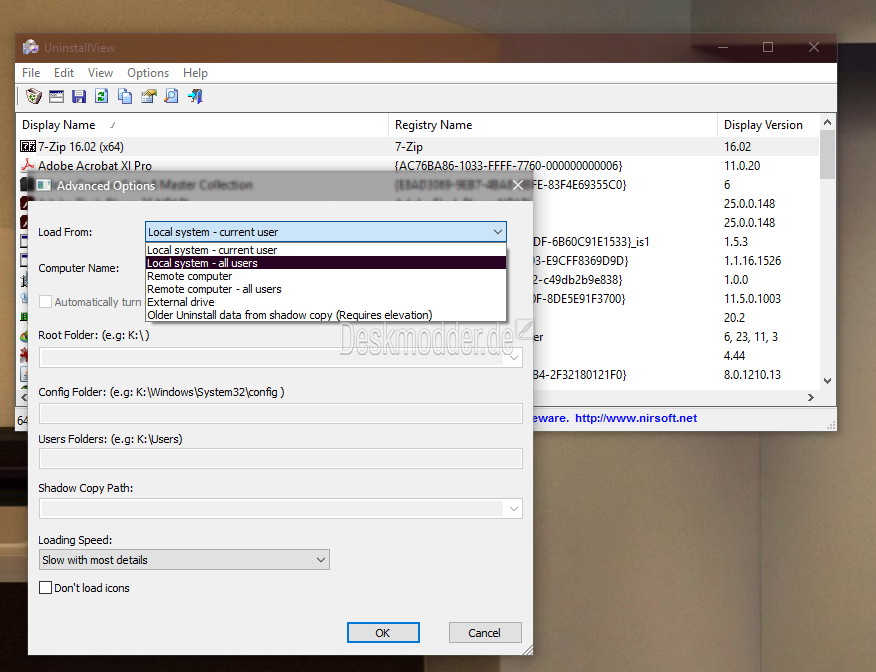Click the '{AC76BA86-1033-FFFF-7760-000000000006}' registry cell
The width and height of the screenshot is (876, 672).
(x=508, y=165)
